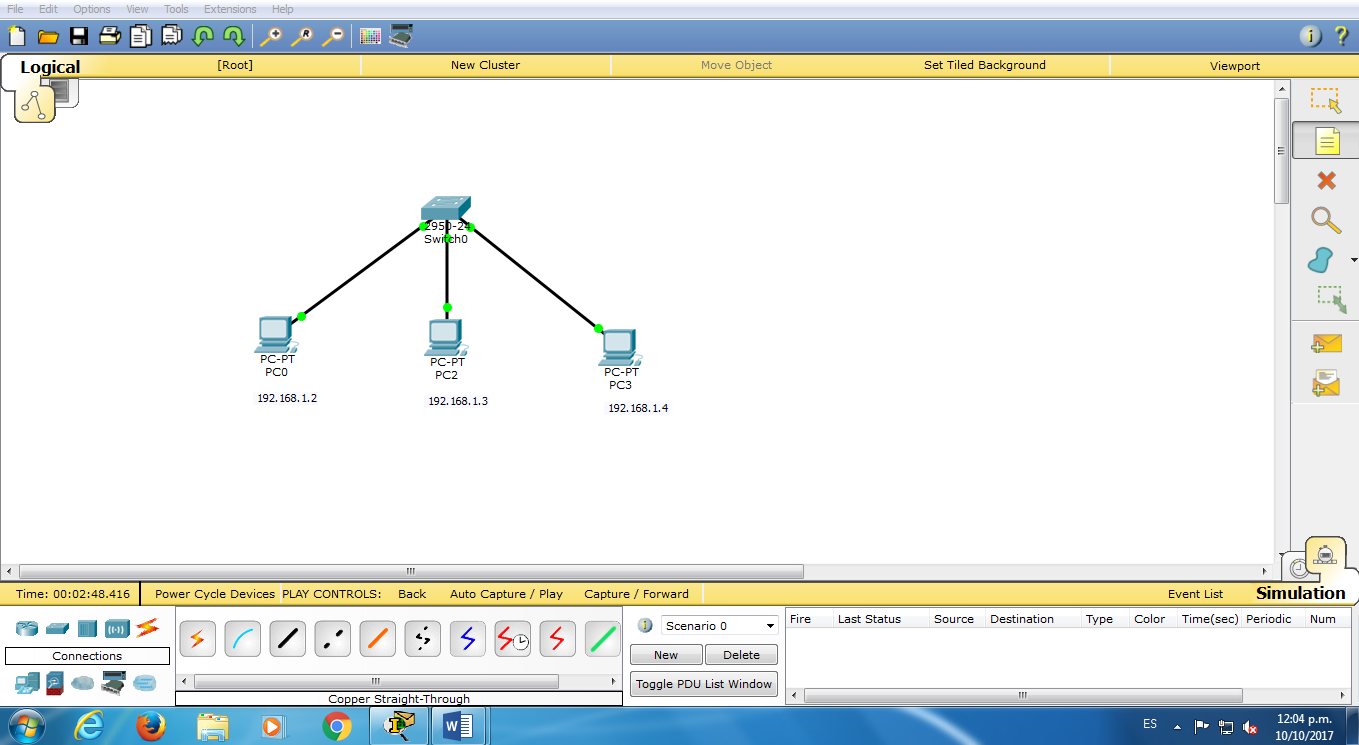Switch to the Simulation tab
Image resolution: width=1359 pixels, height=745 pixels.
(x=1299, y=593)
